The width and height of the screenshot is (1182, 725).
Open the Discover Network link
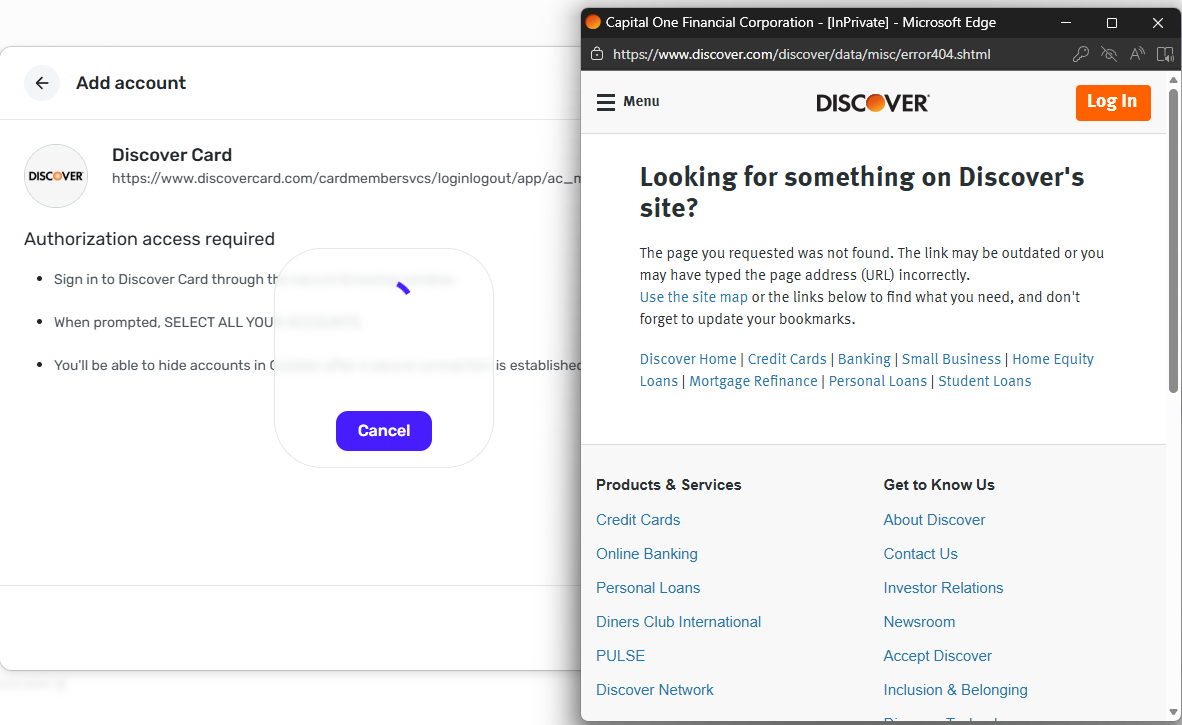pyautogui.click(x=654, y=690)
